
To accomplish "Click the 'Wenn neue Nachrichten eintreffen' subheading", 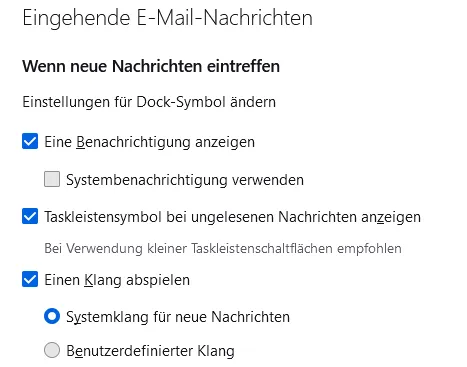I will click(x=151, y=66).
